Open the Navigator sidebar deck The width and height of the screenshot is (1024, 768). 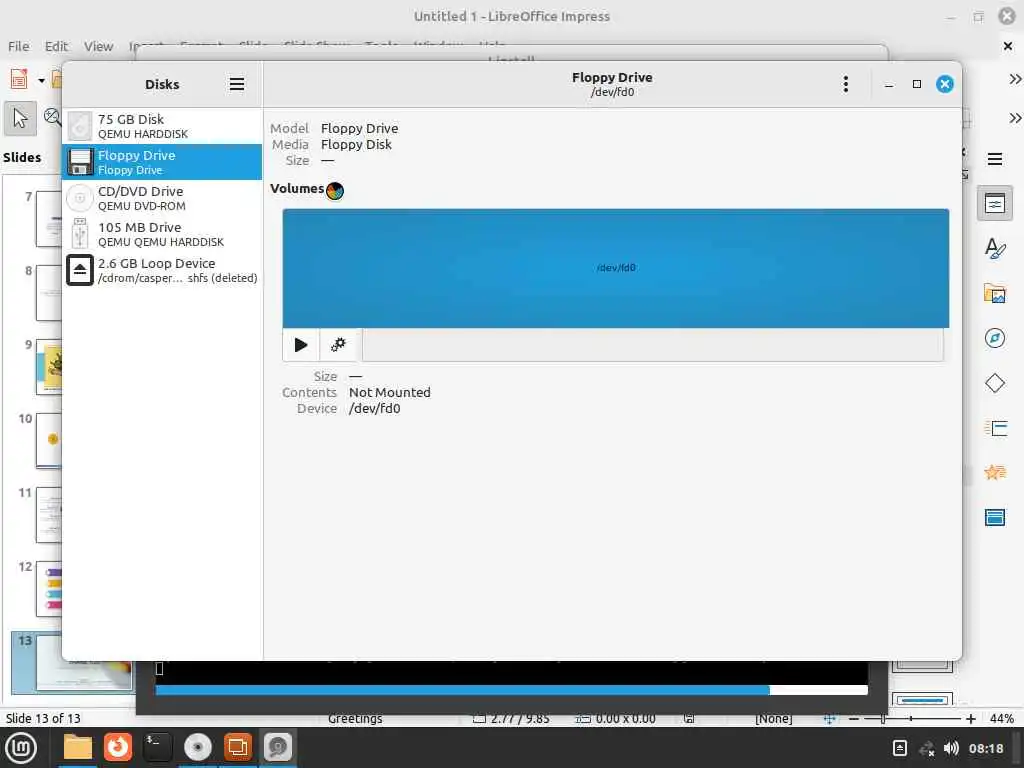pos(995,338)
